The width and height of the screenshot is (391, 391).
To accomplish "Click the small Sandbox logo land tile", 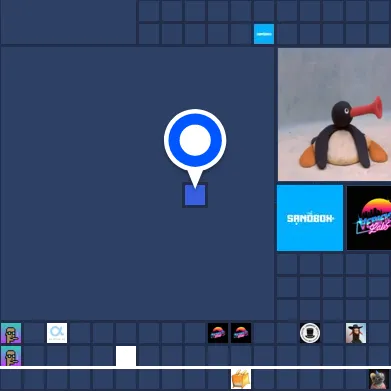I will (264, 34).
